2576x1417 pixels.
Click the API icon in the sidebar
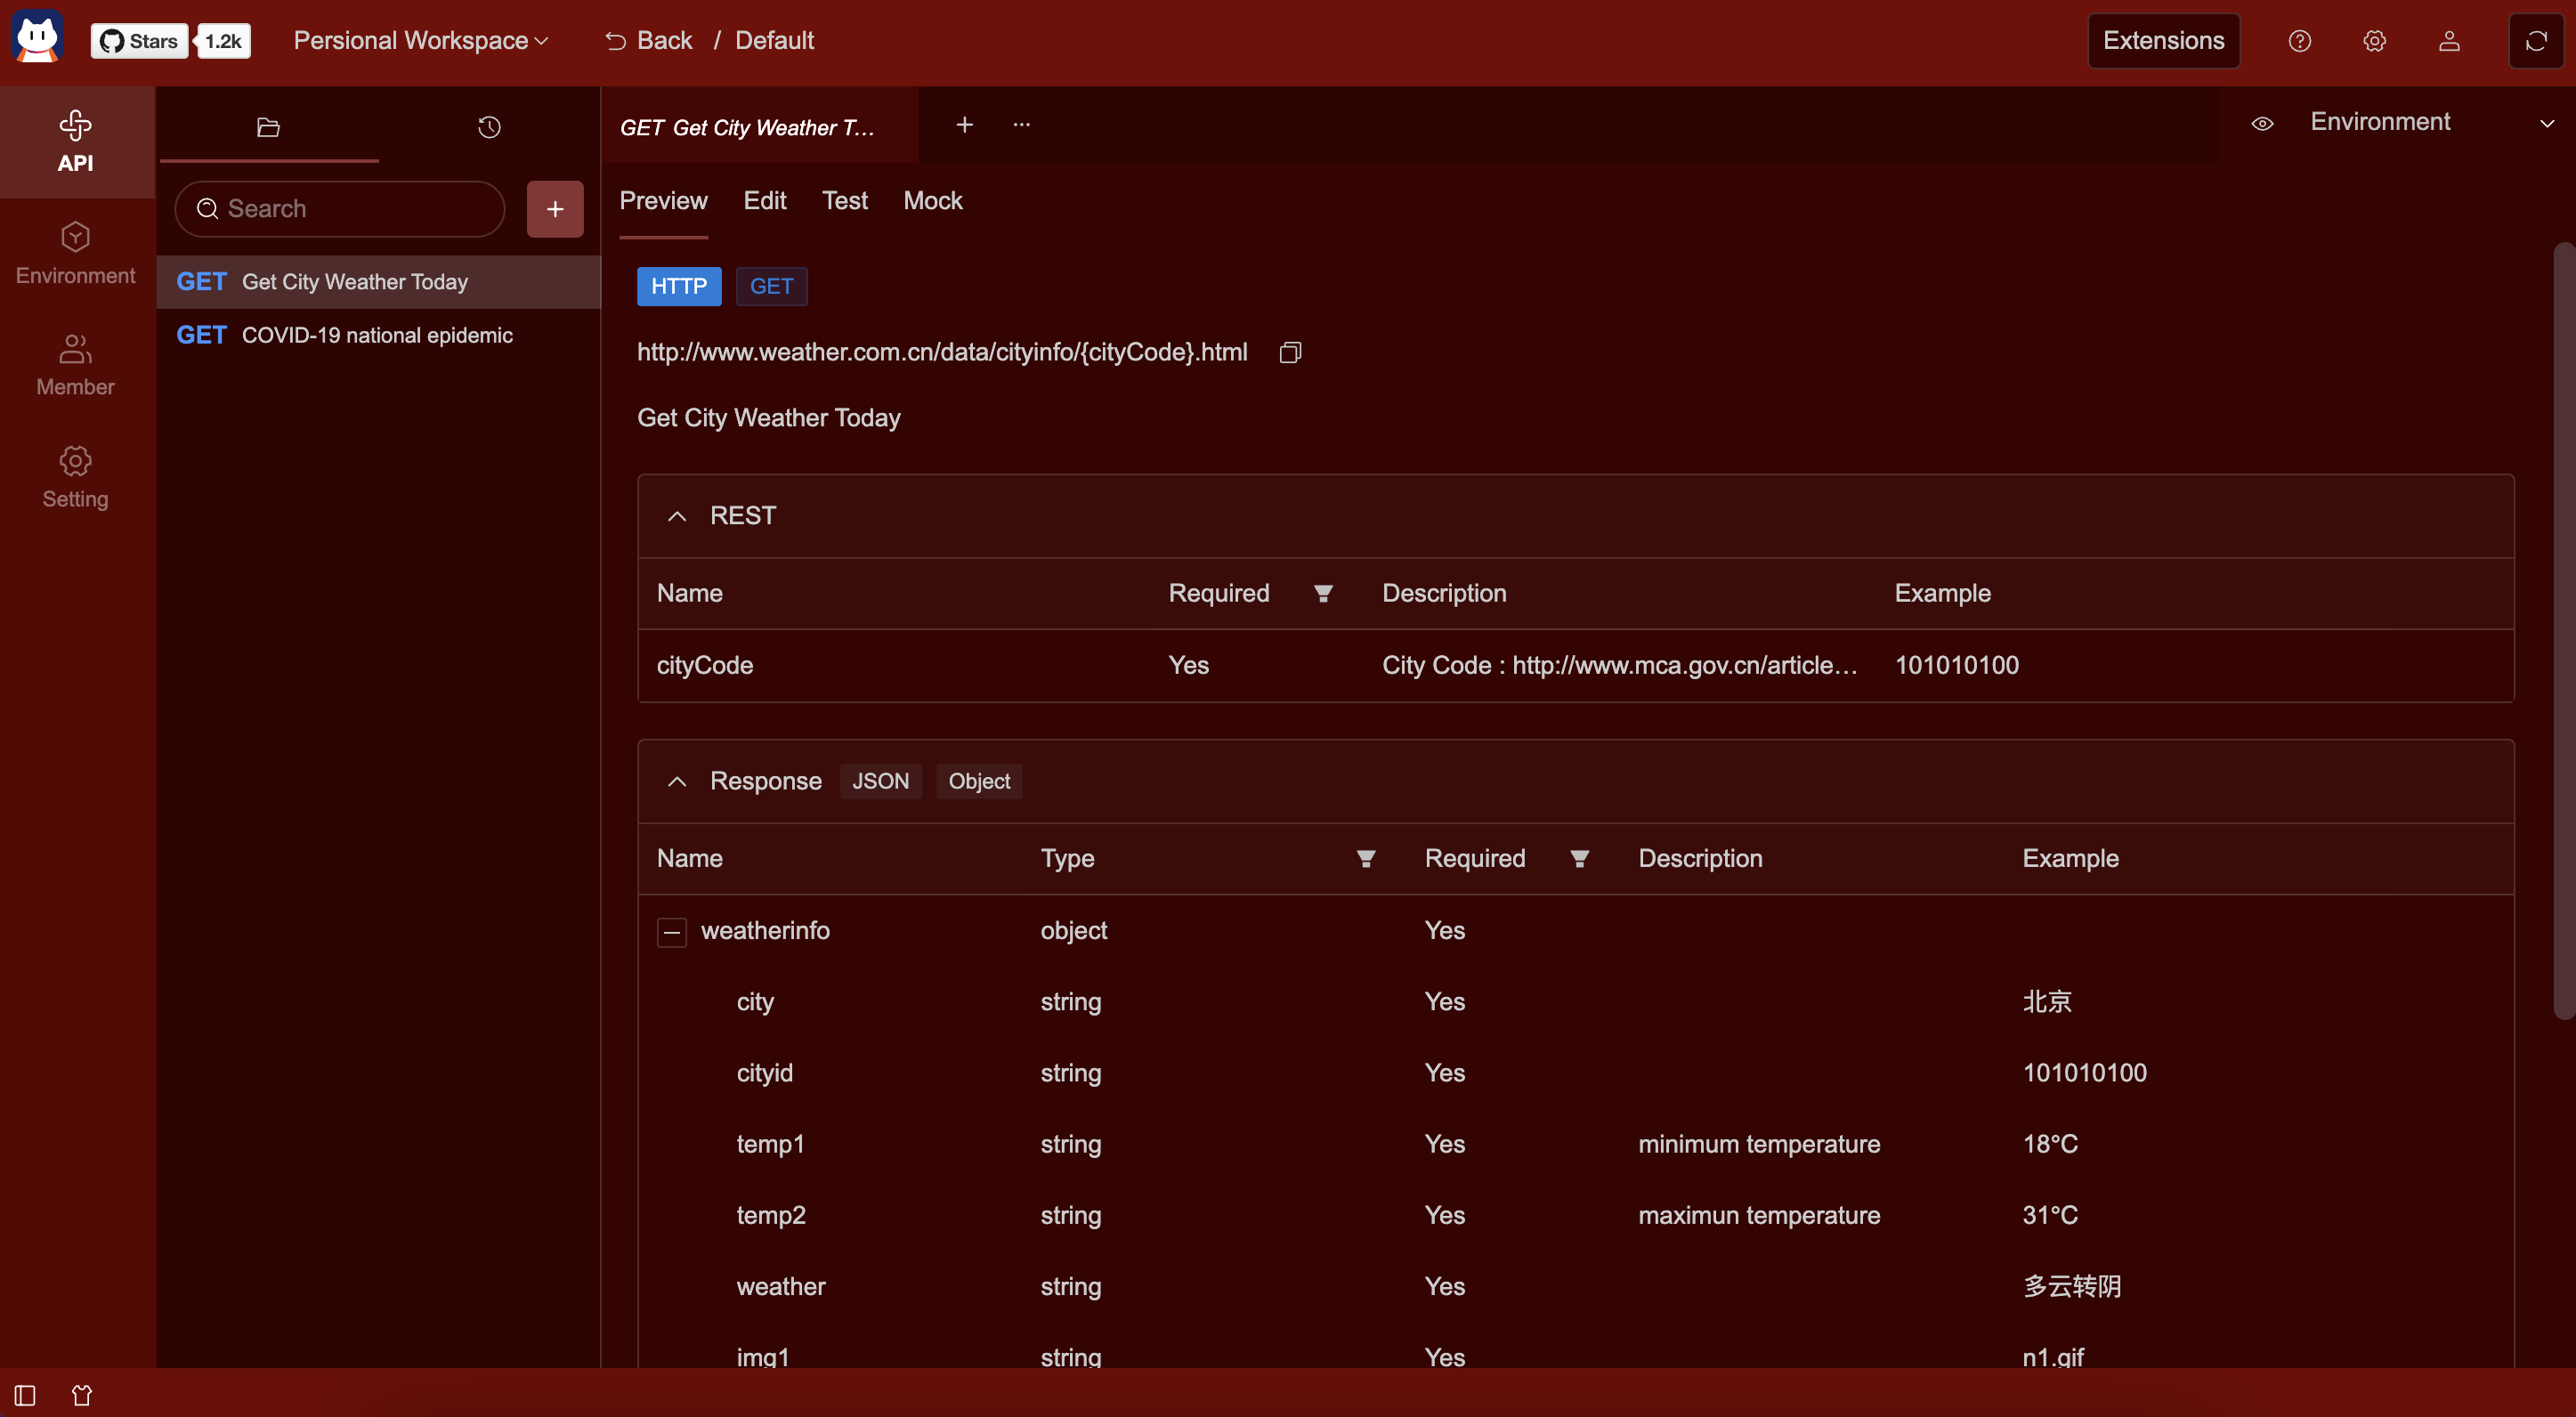[x=75, y=142]
